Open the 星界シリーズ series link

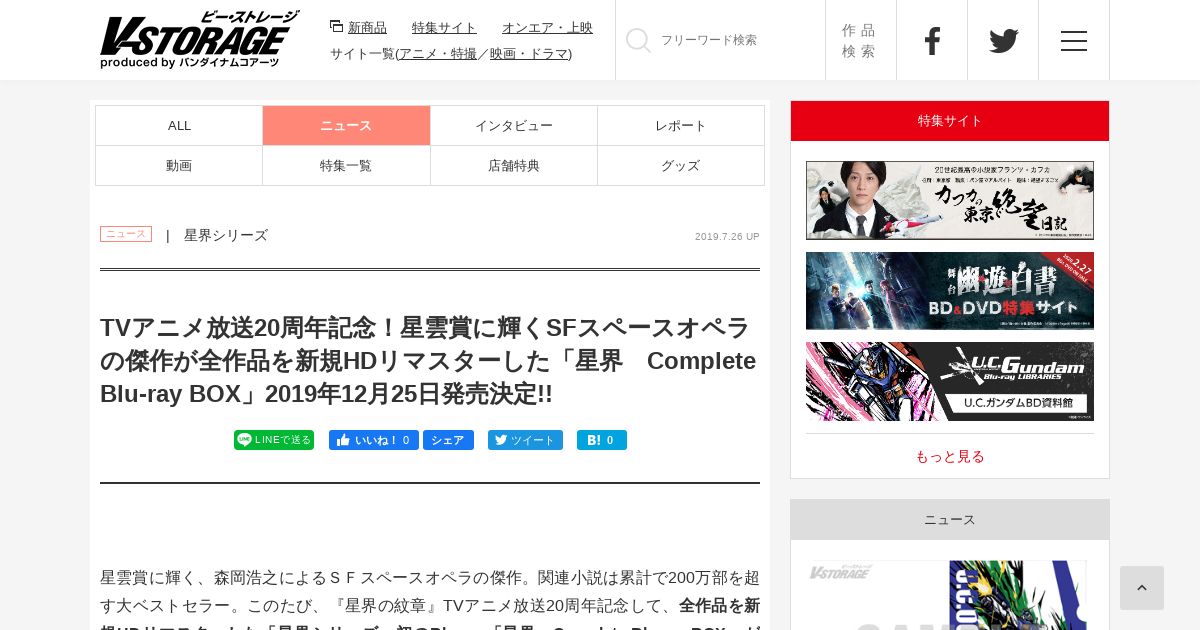[226, 235]
